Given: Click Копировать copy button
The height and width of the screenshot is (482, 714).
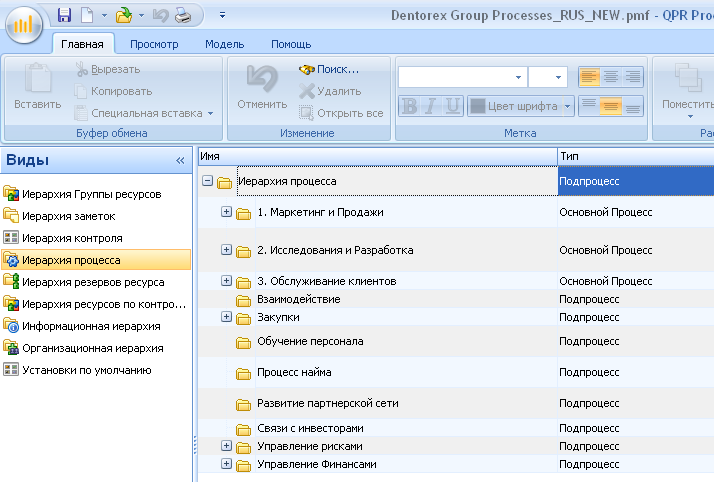Looking at the screenshot, I should click(113, 91).
